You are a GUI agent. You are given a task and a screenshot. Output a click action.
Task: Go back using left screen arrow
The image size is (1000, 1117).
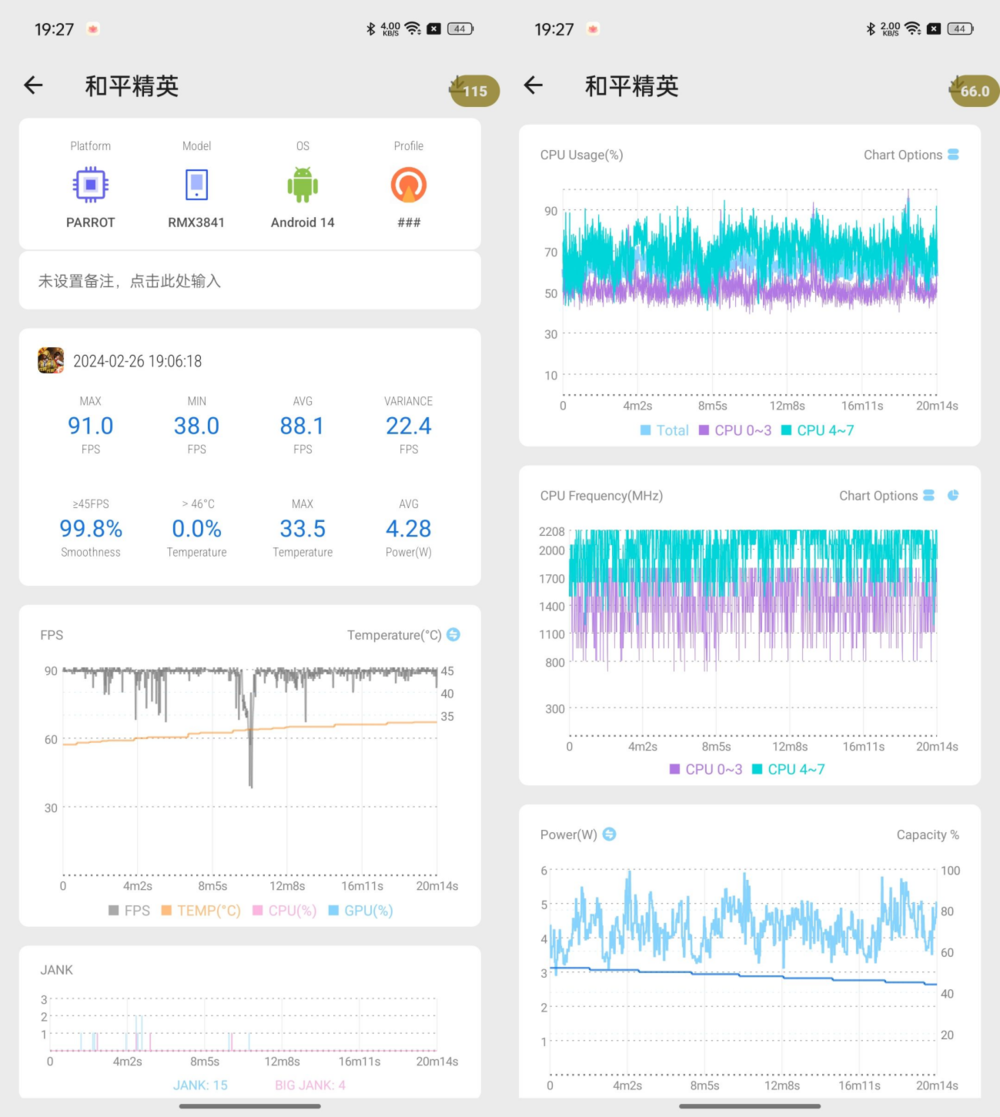pos(33,85)
